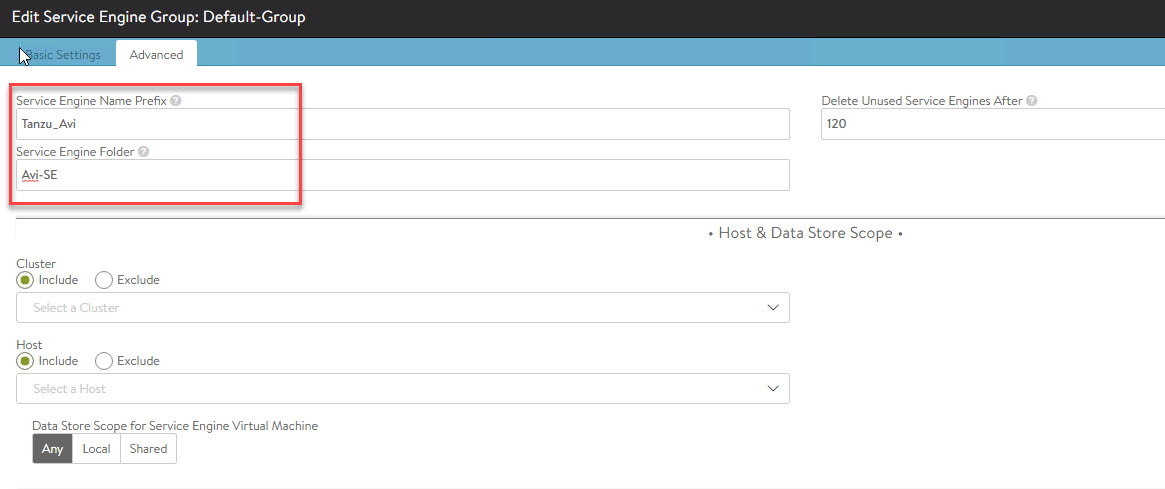
Task: Set data store scope to Any
Action: [53, 449]
